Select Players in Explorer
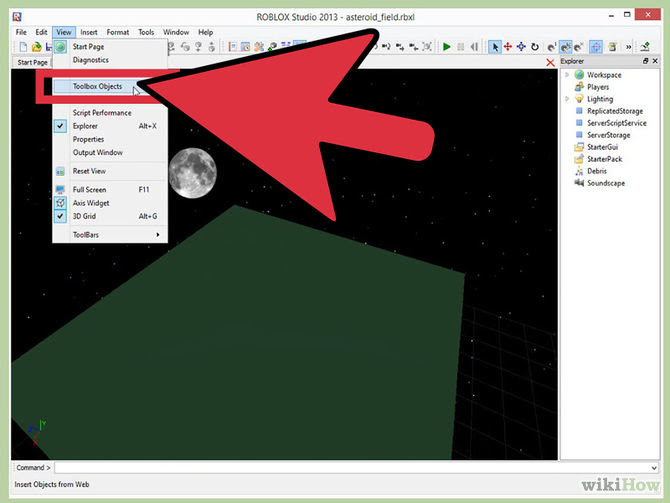 pyautogui.click(x=598, y=87)
